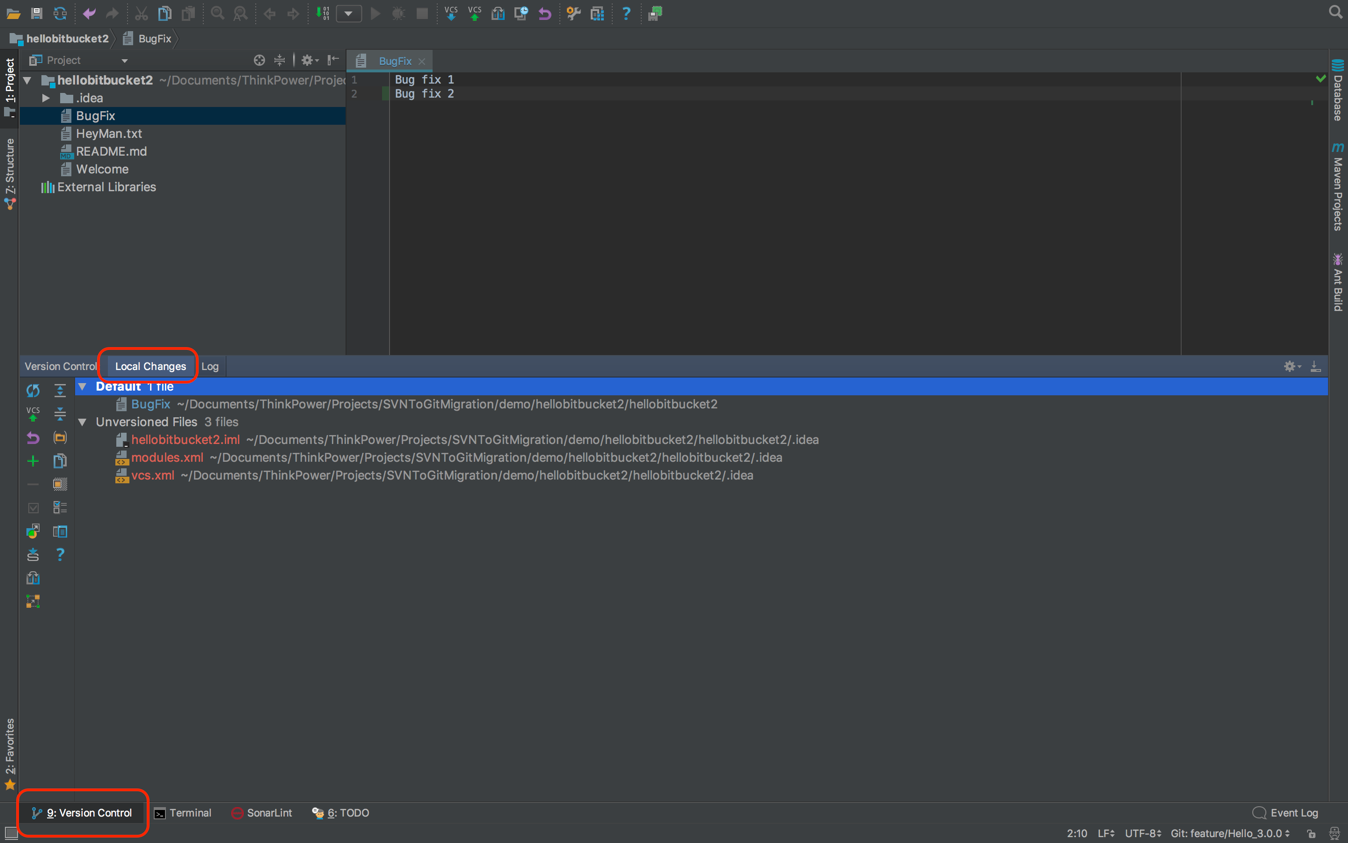The height and width of the screenshot is (843, 1348).
Task: Expand the .idea folder
Action: click(x=46, y=98)
